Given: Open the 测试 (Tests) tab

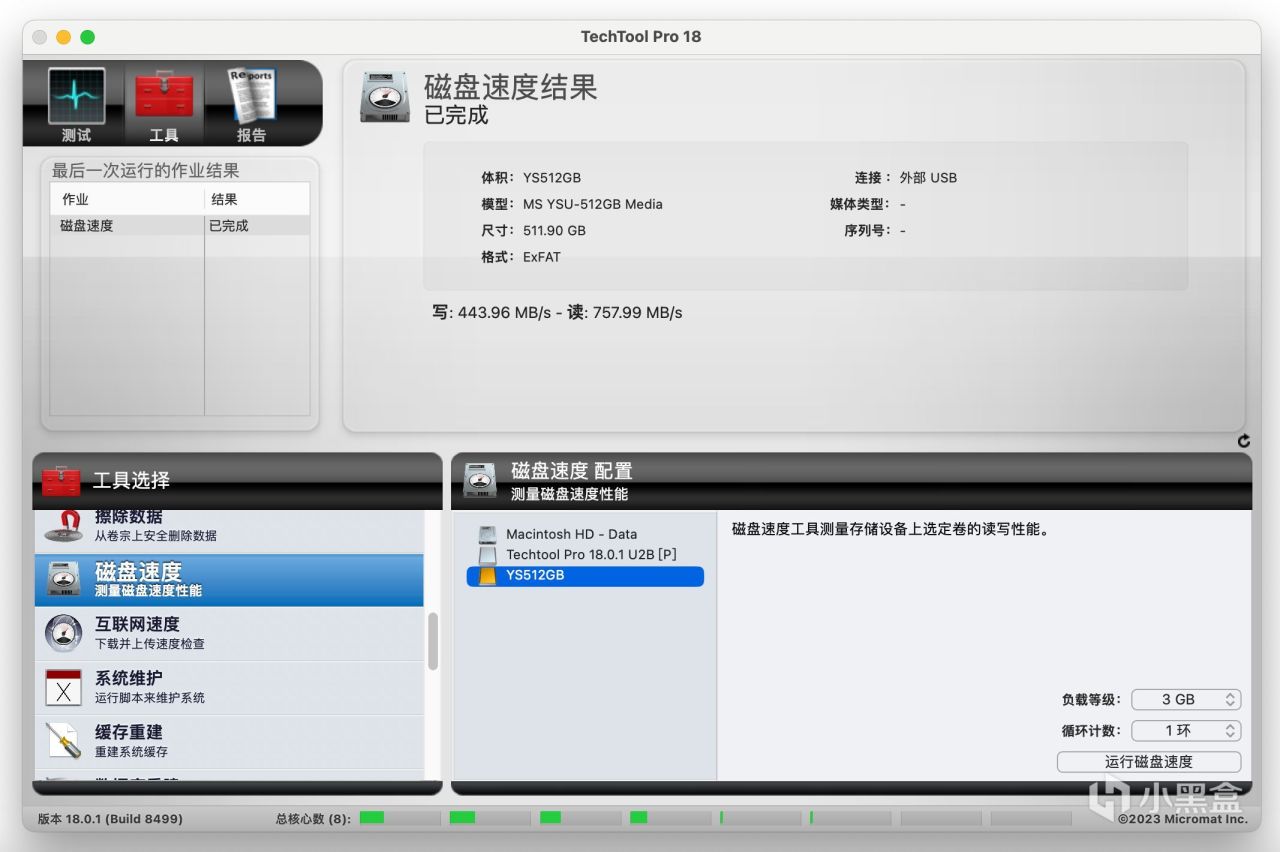Looking at the screenshot, I should [x=77, y=105].
